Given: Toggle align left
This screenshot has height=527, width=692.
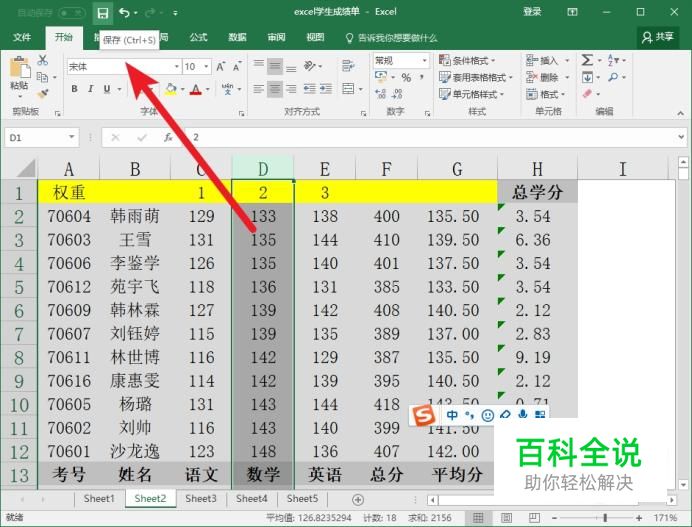Looking at the screenshot, I should click(259, 89).
